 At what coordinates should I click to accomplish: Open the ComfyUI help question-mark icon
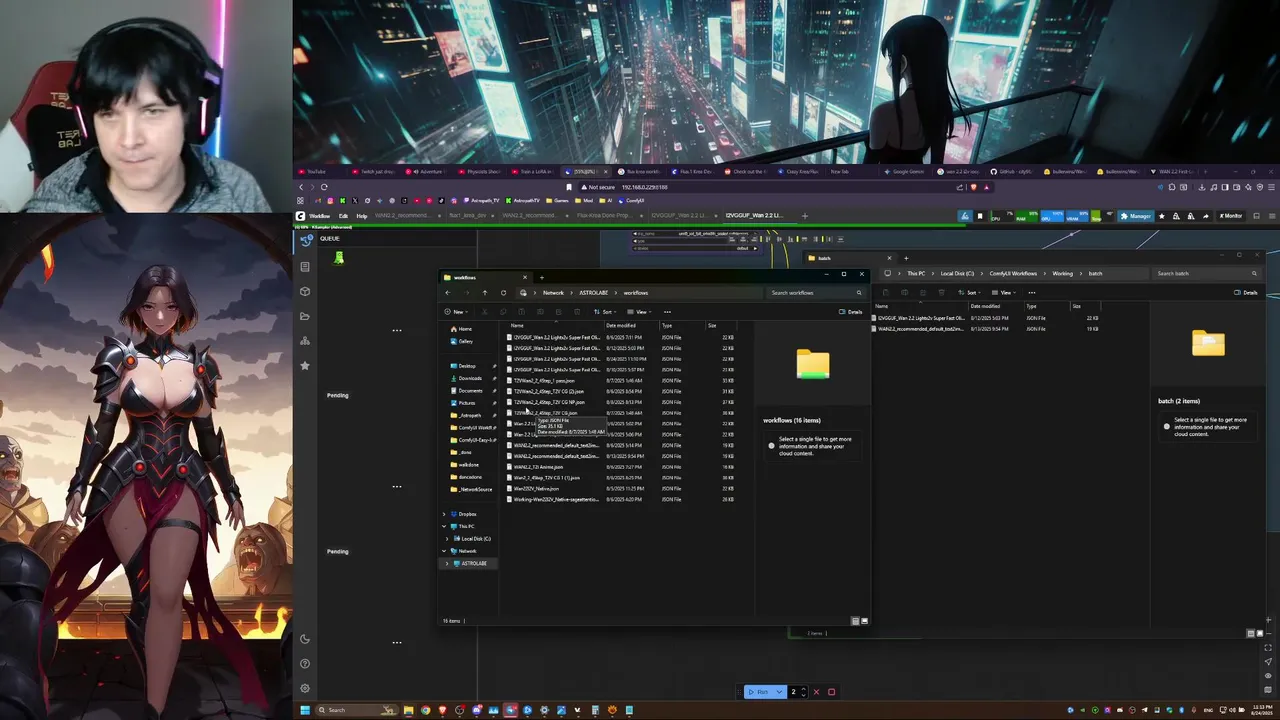pyautogui.click(x=305, y=664)
